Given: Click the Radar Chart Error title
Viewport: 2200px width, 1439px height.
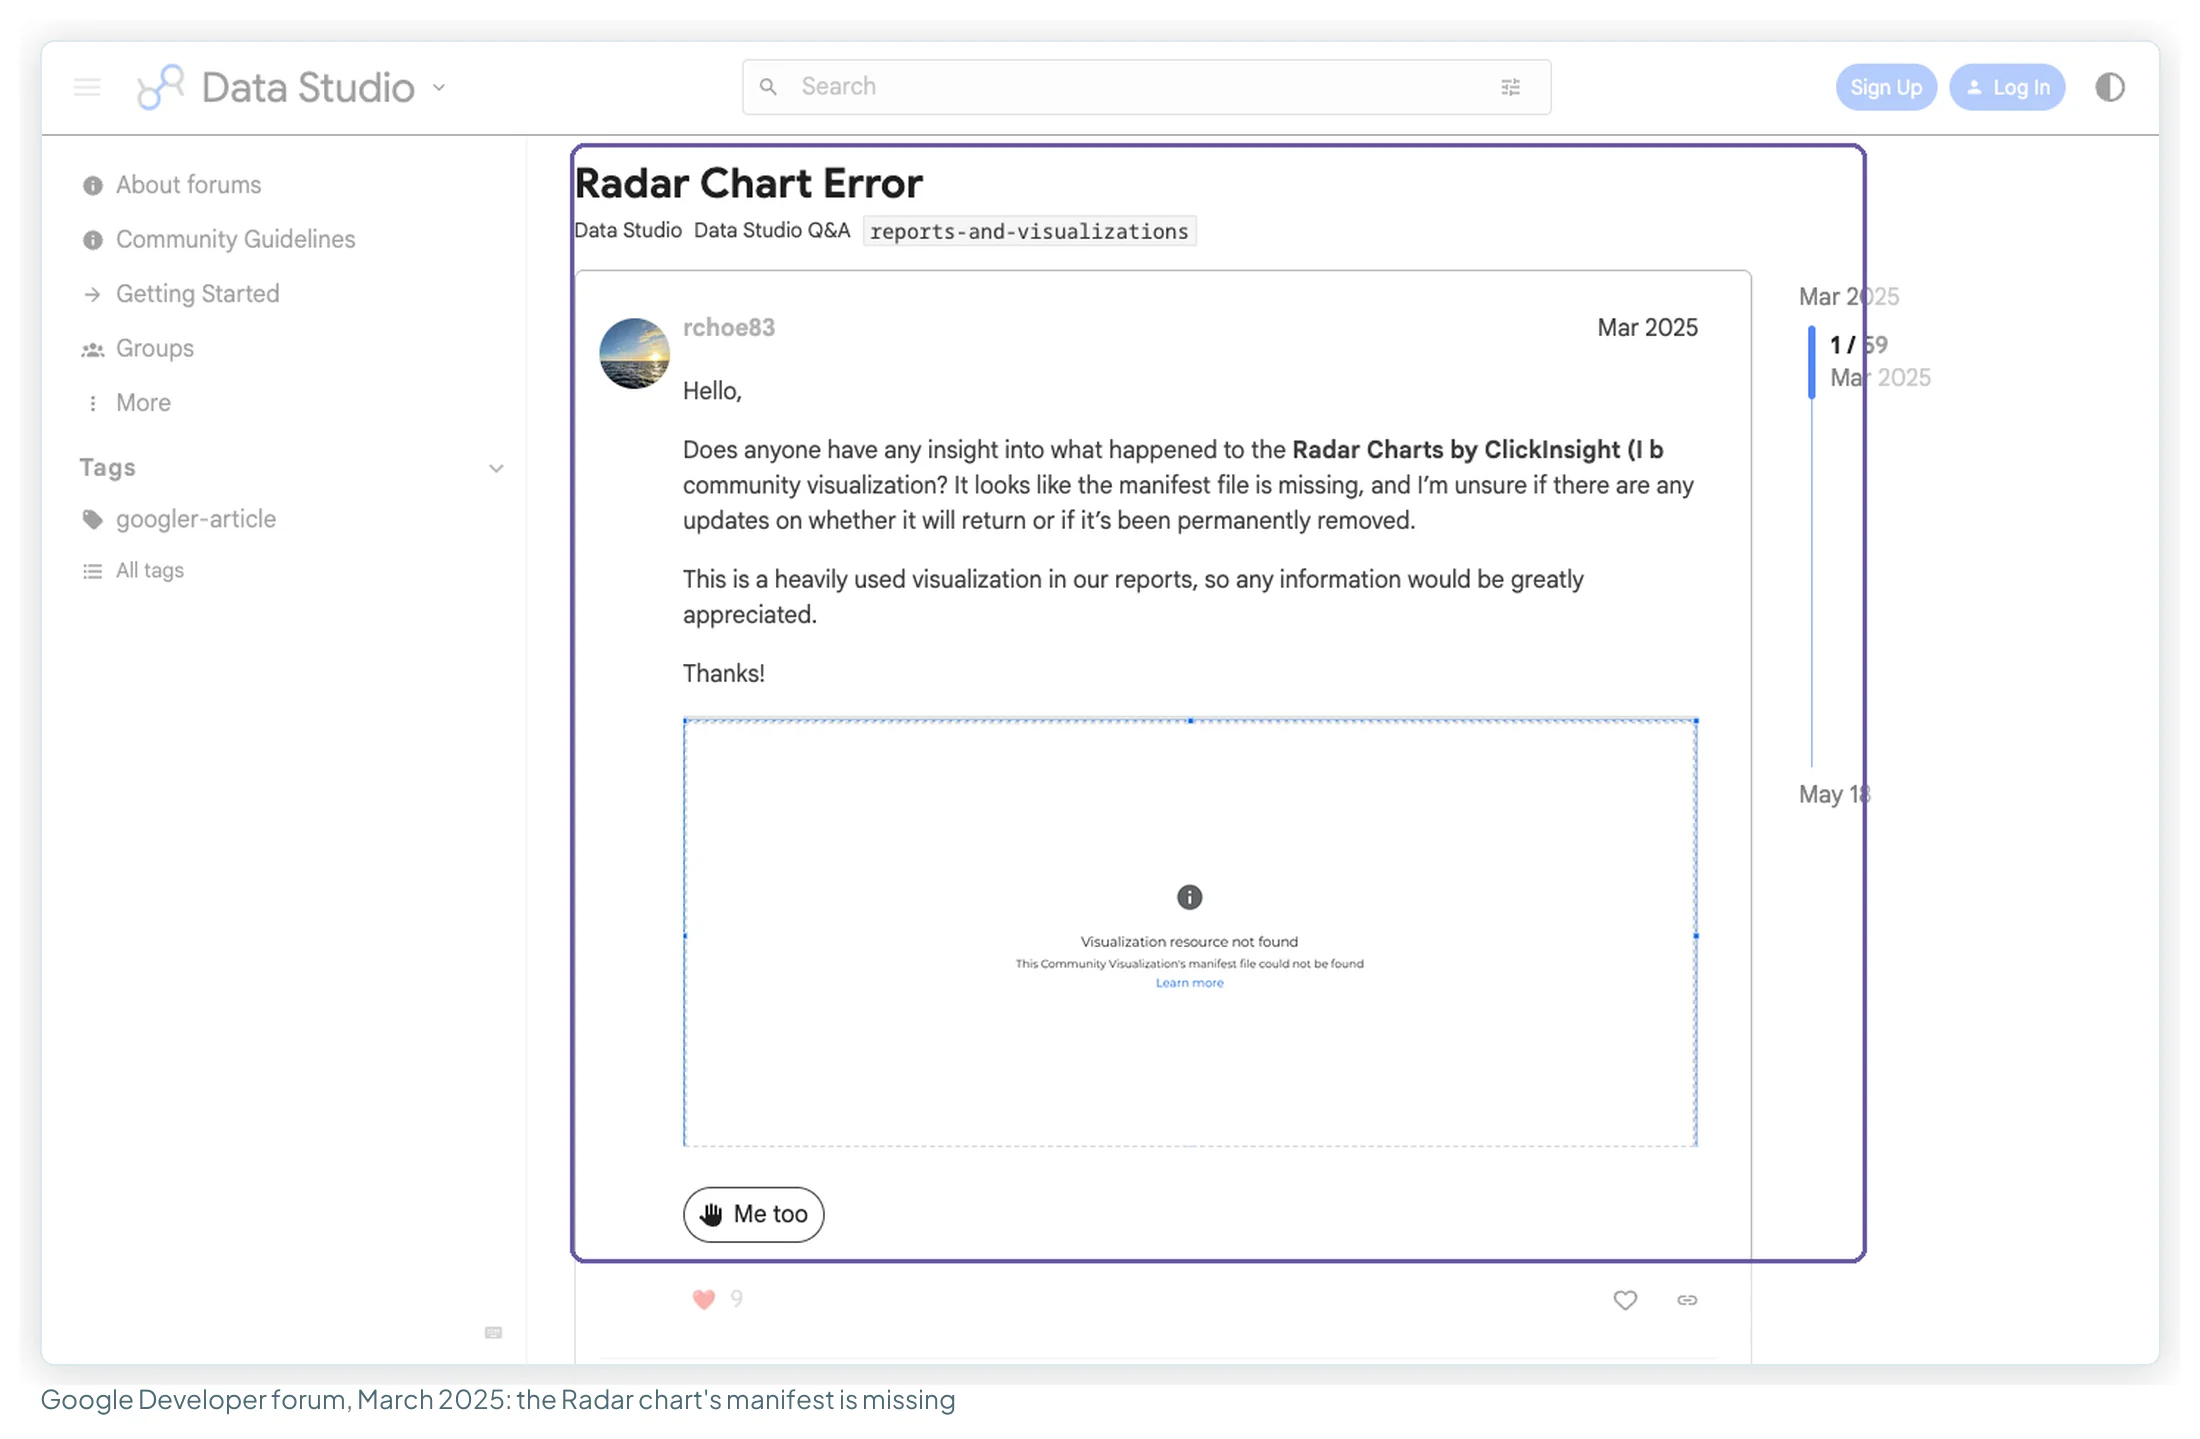Looking at the screenshot, I should 748,184.
